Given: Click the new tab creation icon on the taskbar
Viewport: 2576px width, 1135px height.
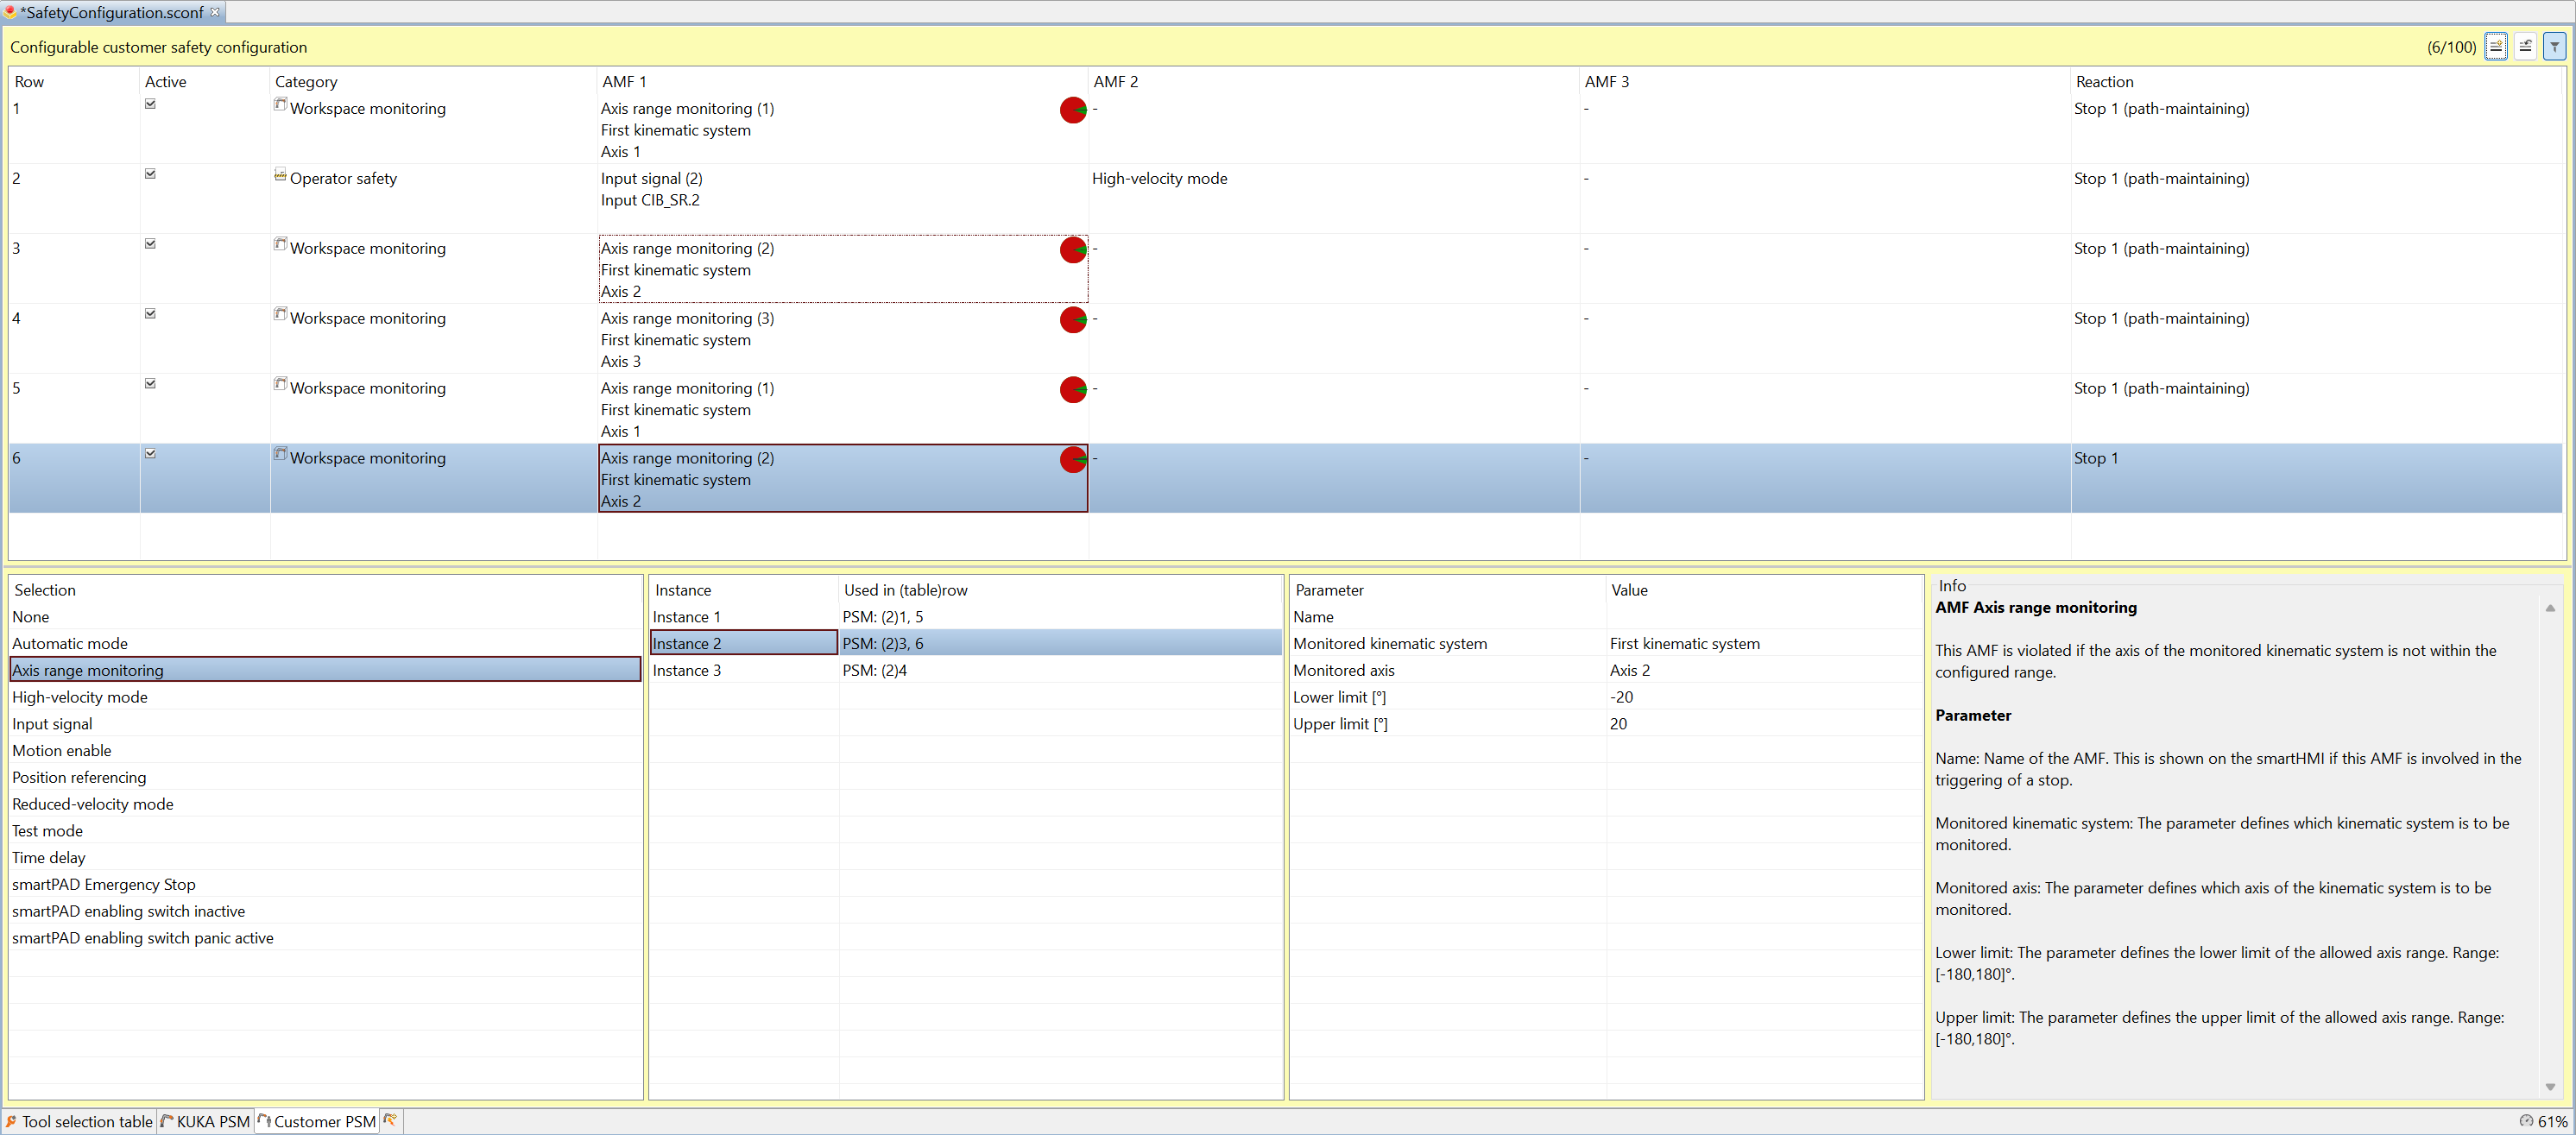Looking at the screenshot, I should pos(390,1121).
